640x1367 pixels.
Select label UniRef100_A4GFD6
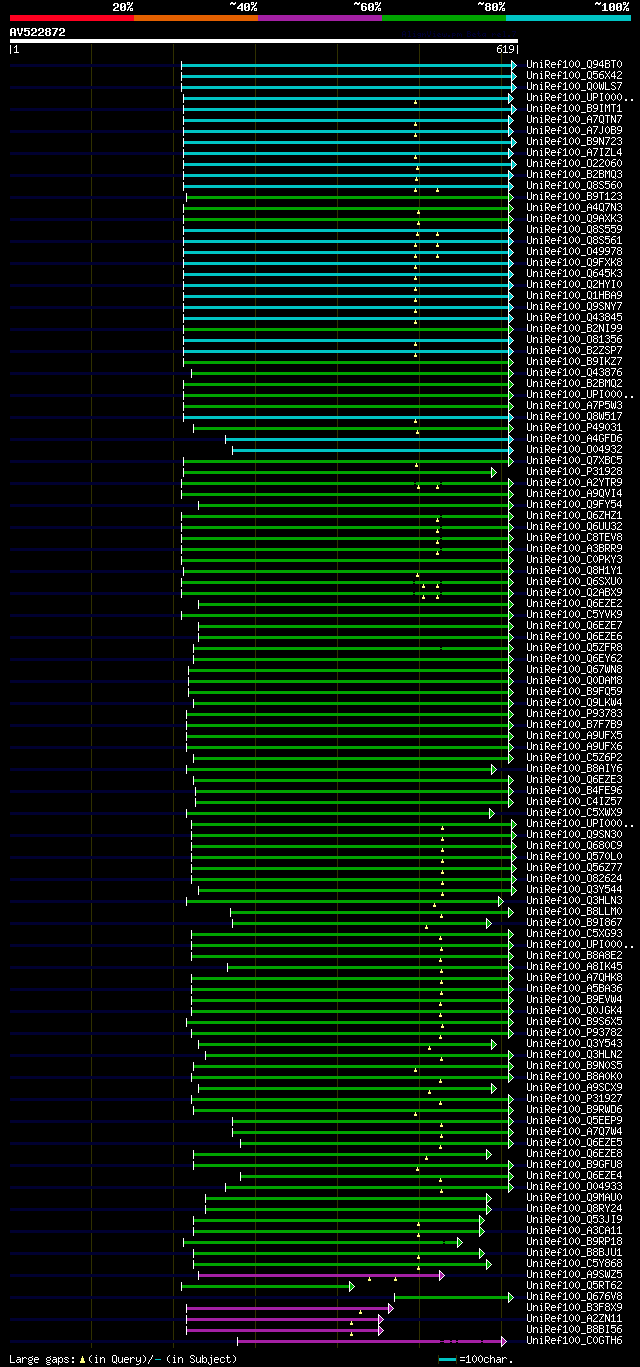click(x=574, y=439)
